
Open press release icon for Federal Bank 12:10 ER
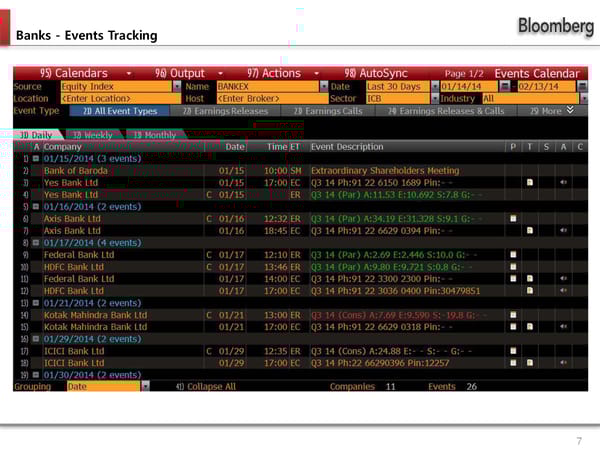pos(513,254)
